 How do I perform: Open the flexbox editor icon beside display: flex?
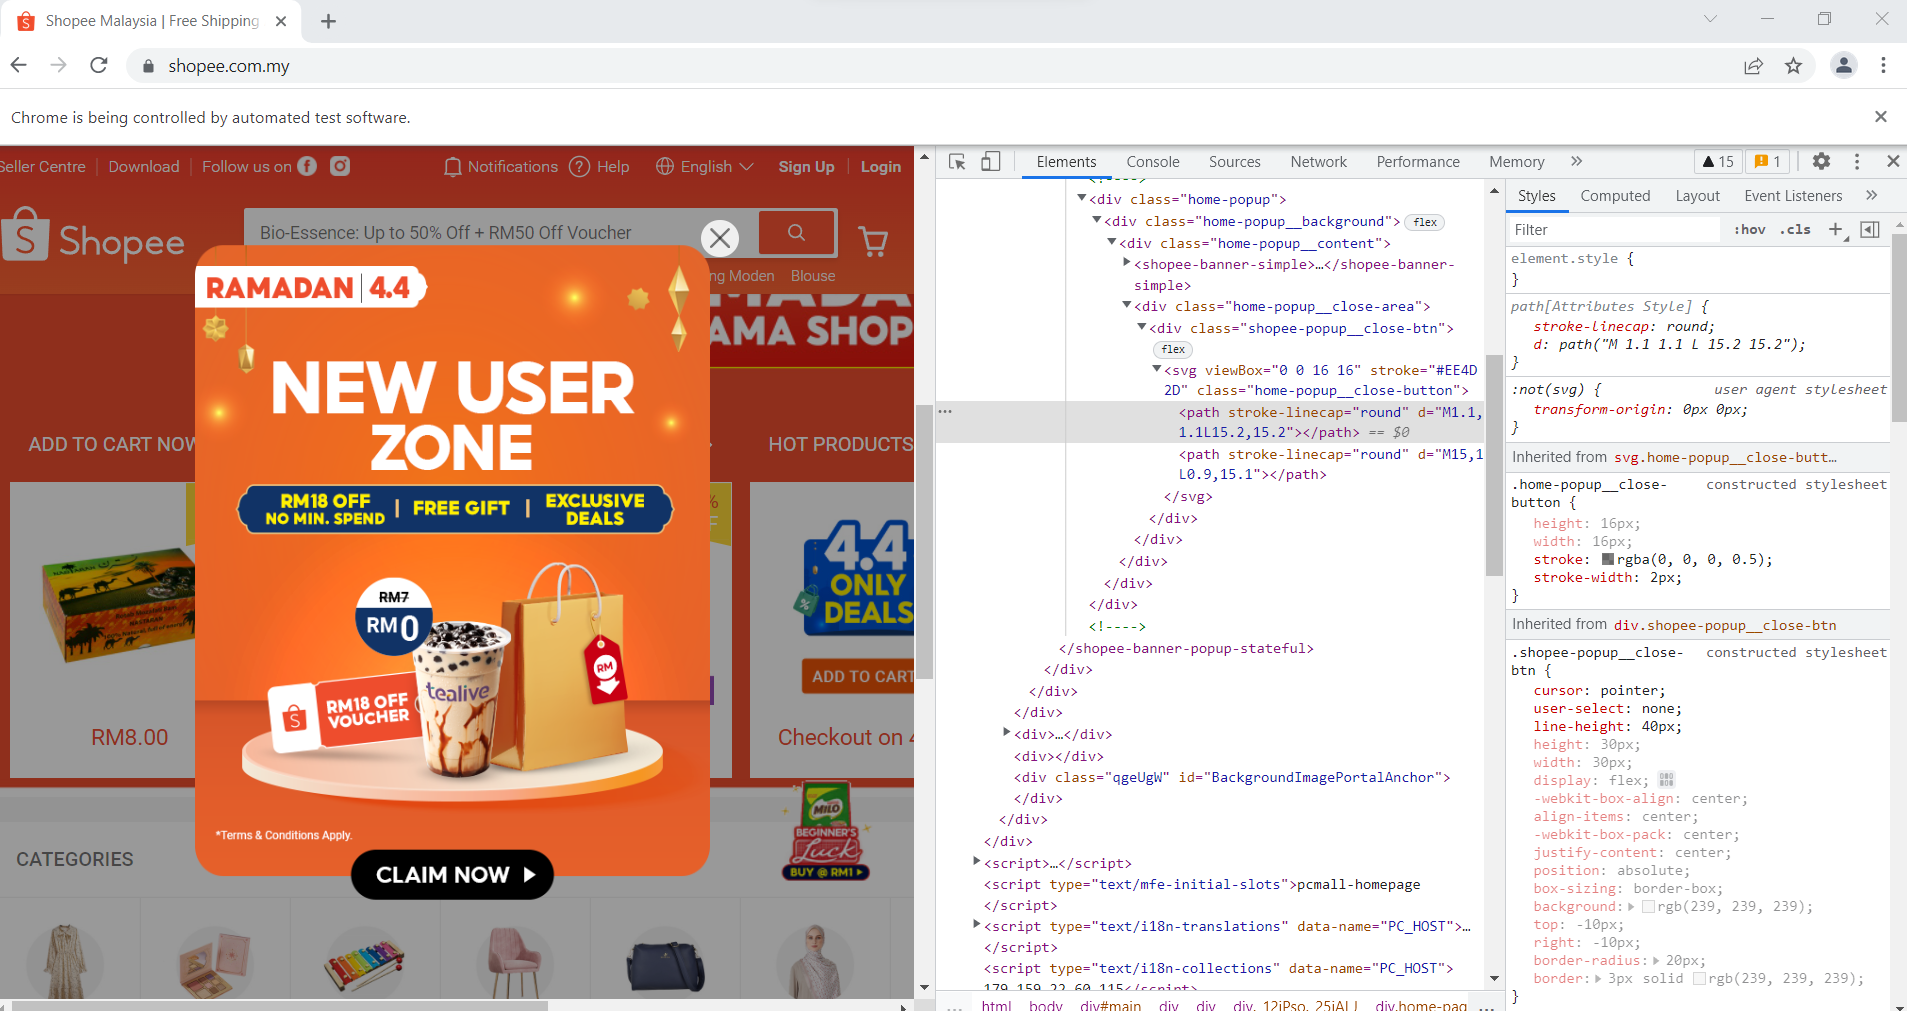[x=1666, y=780]
